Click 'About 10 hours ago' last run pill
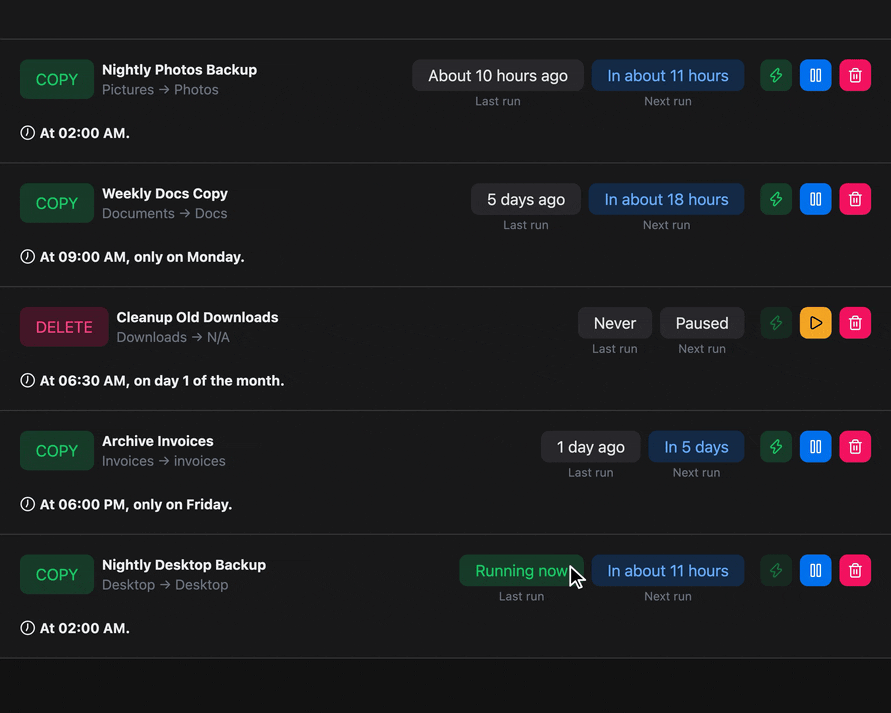891x713 pixels. [498, 76]
